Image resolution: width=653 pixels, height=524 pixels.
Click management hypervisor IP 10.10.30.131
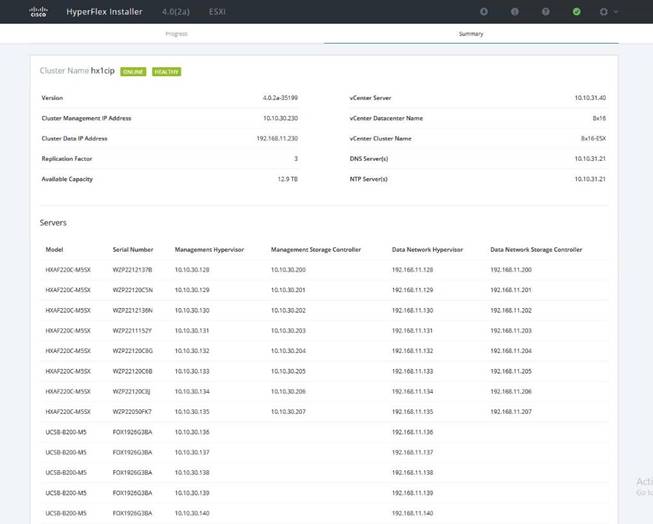pos(192,331)
